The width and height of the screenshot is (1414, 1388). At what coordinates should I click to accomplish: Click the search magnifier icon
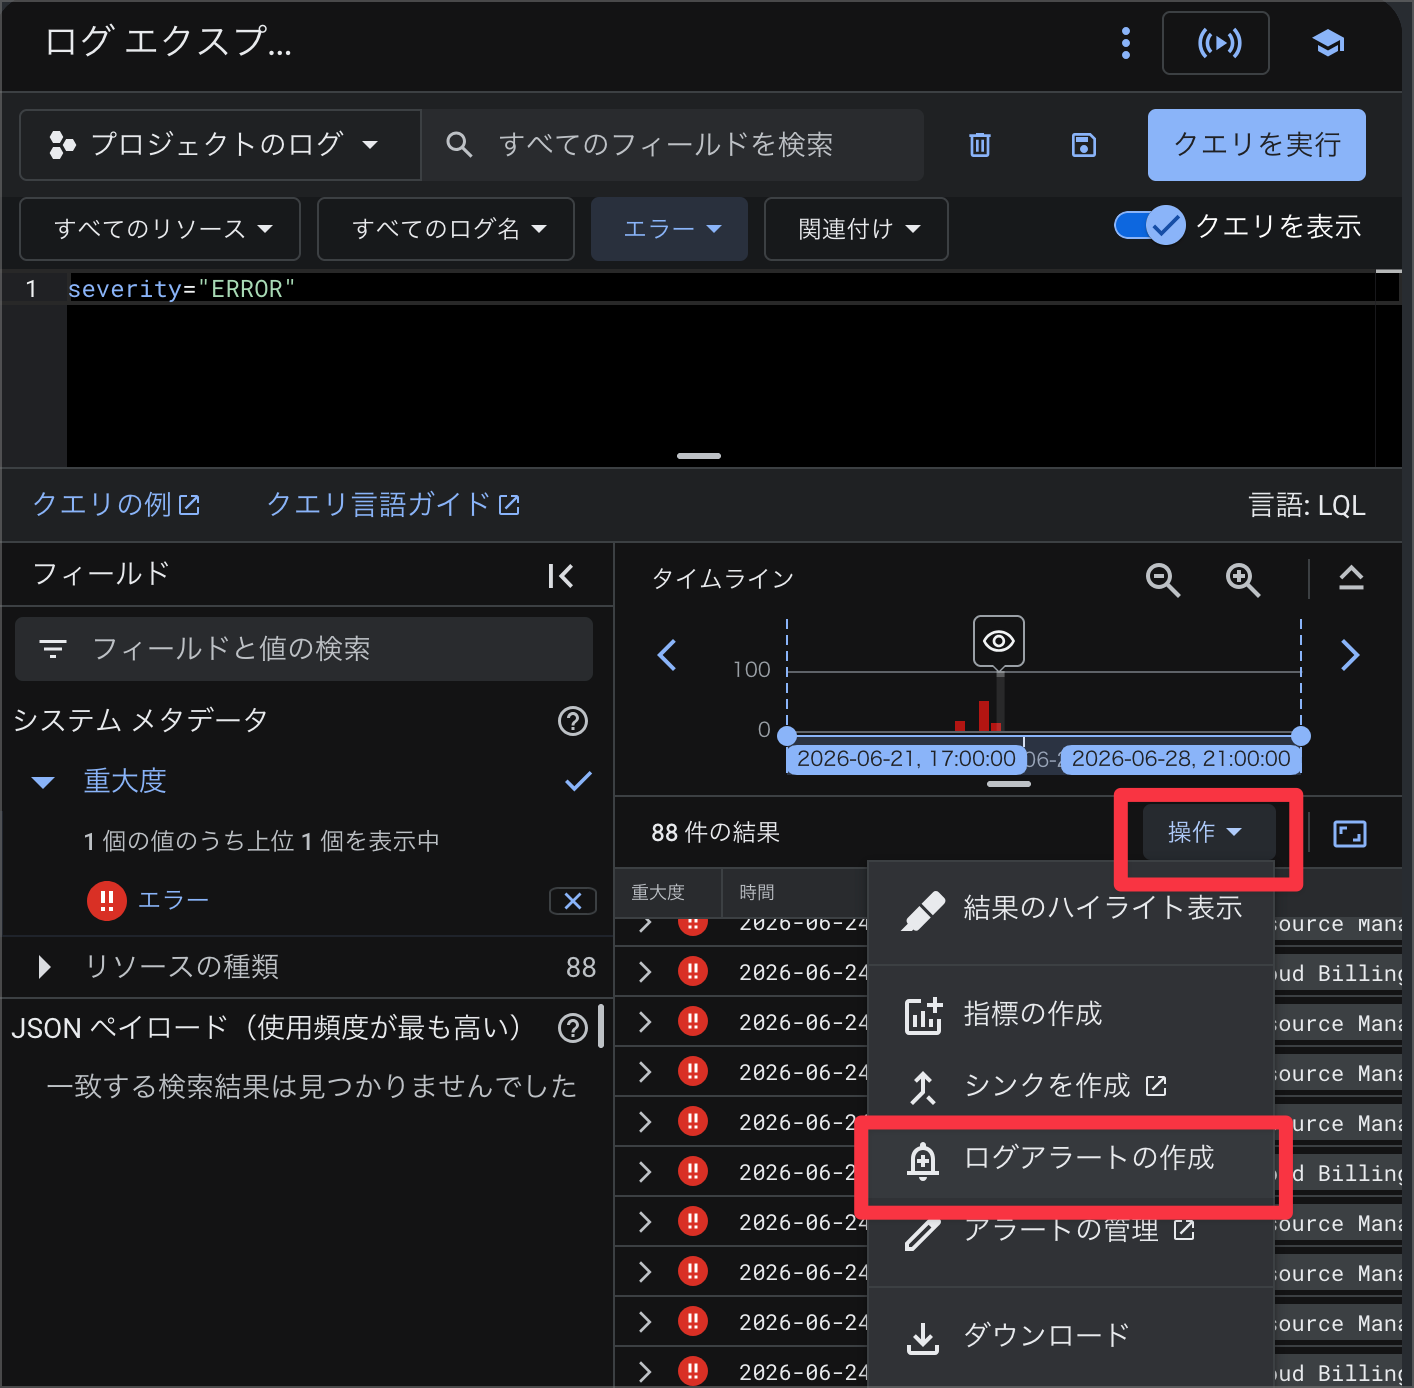[x=459, y=145]
